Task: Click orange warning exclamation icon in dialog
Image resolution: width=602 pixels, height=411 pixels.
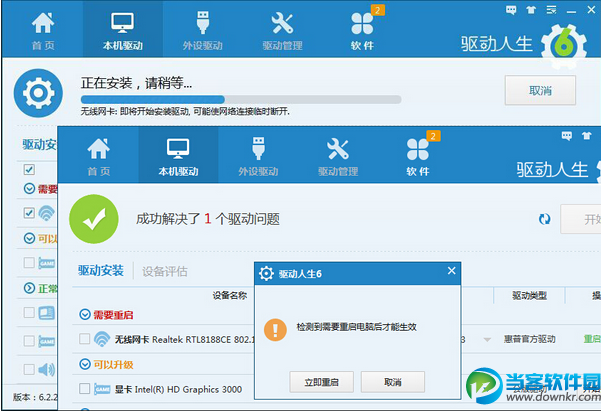Action: point(275,330)
